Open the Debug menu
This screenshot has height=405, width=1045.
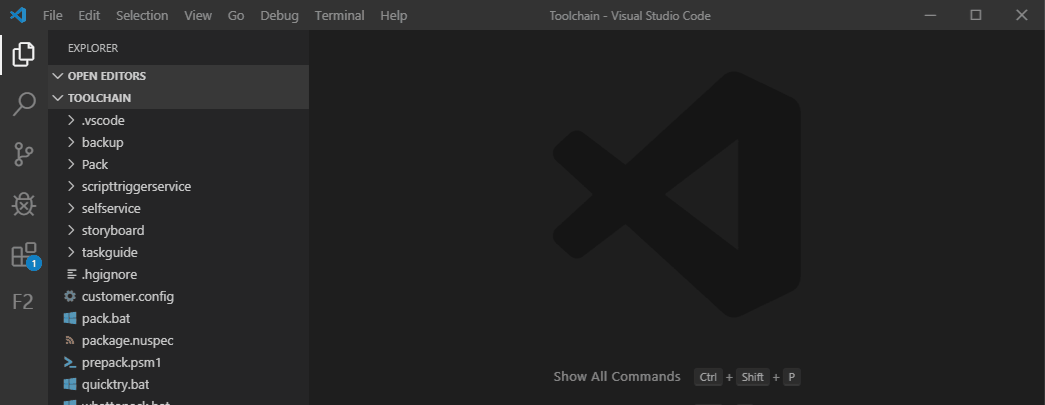coord(279,15)
